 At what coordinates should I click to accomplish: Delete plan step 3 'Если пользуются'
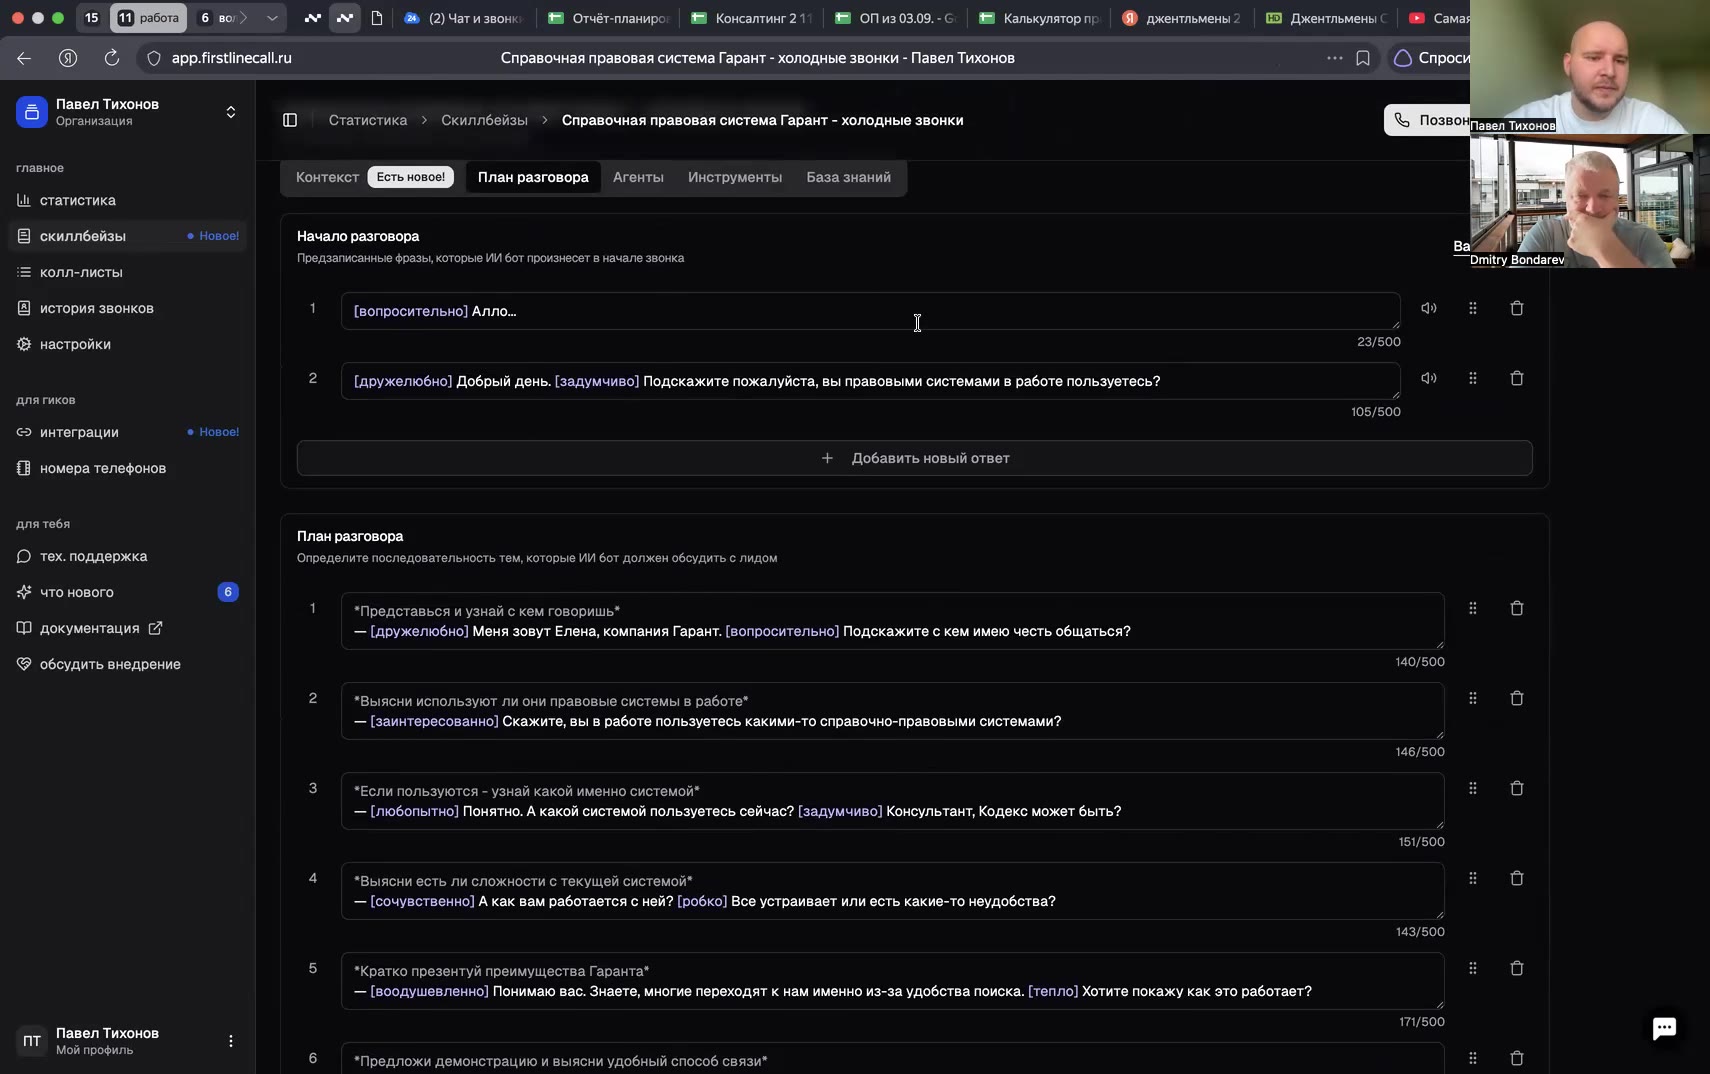coord(1517,788)
